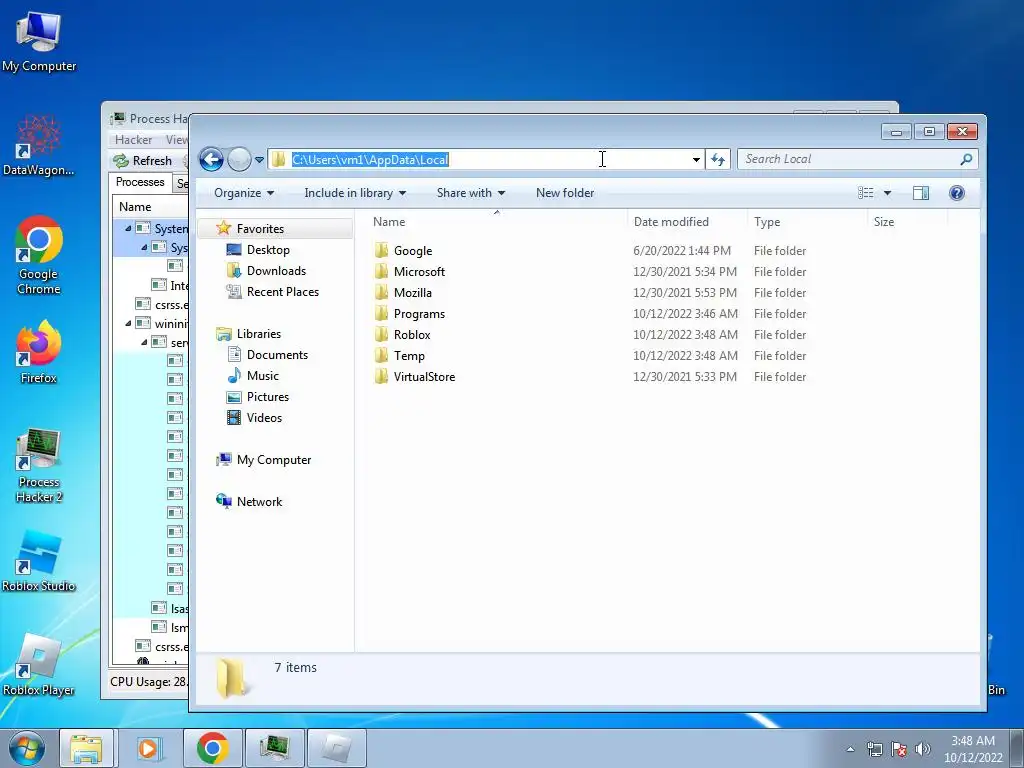Image resolution: width=1024 pixels, height=768 pixels.
Task: Select Videos library
Action: (264, 418)
